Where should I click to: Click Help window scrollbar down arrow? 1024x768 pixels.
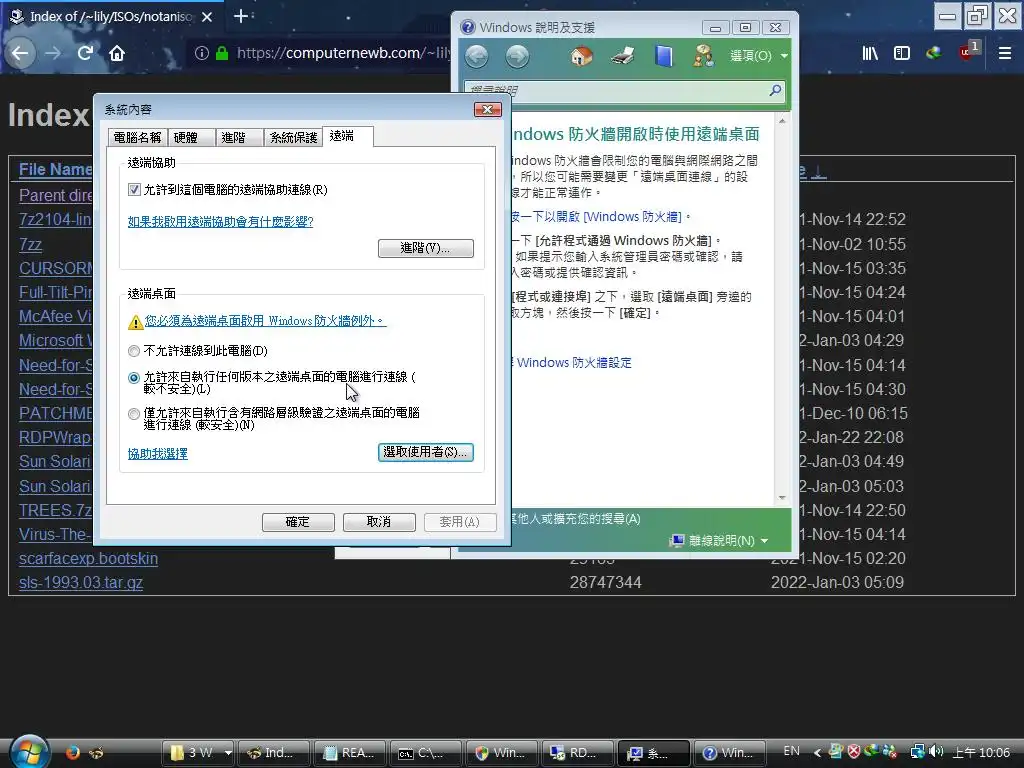pos(782,498)
